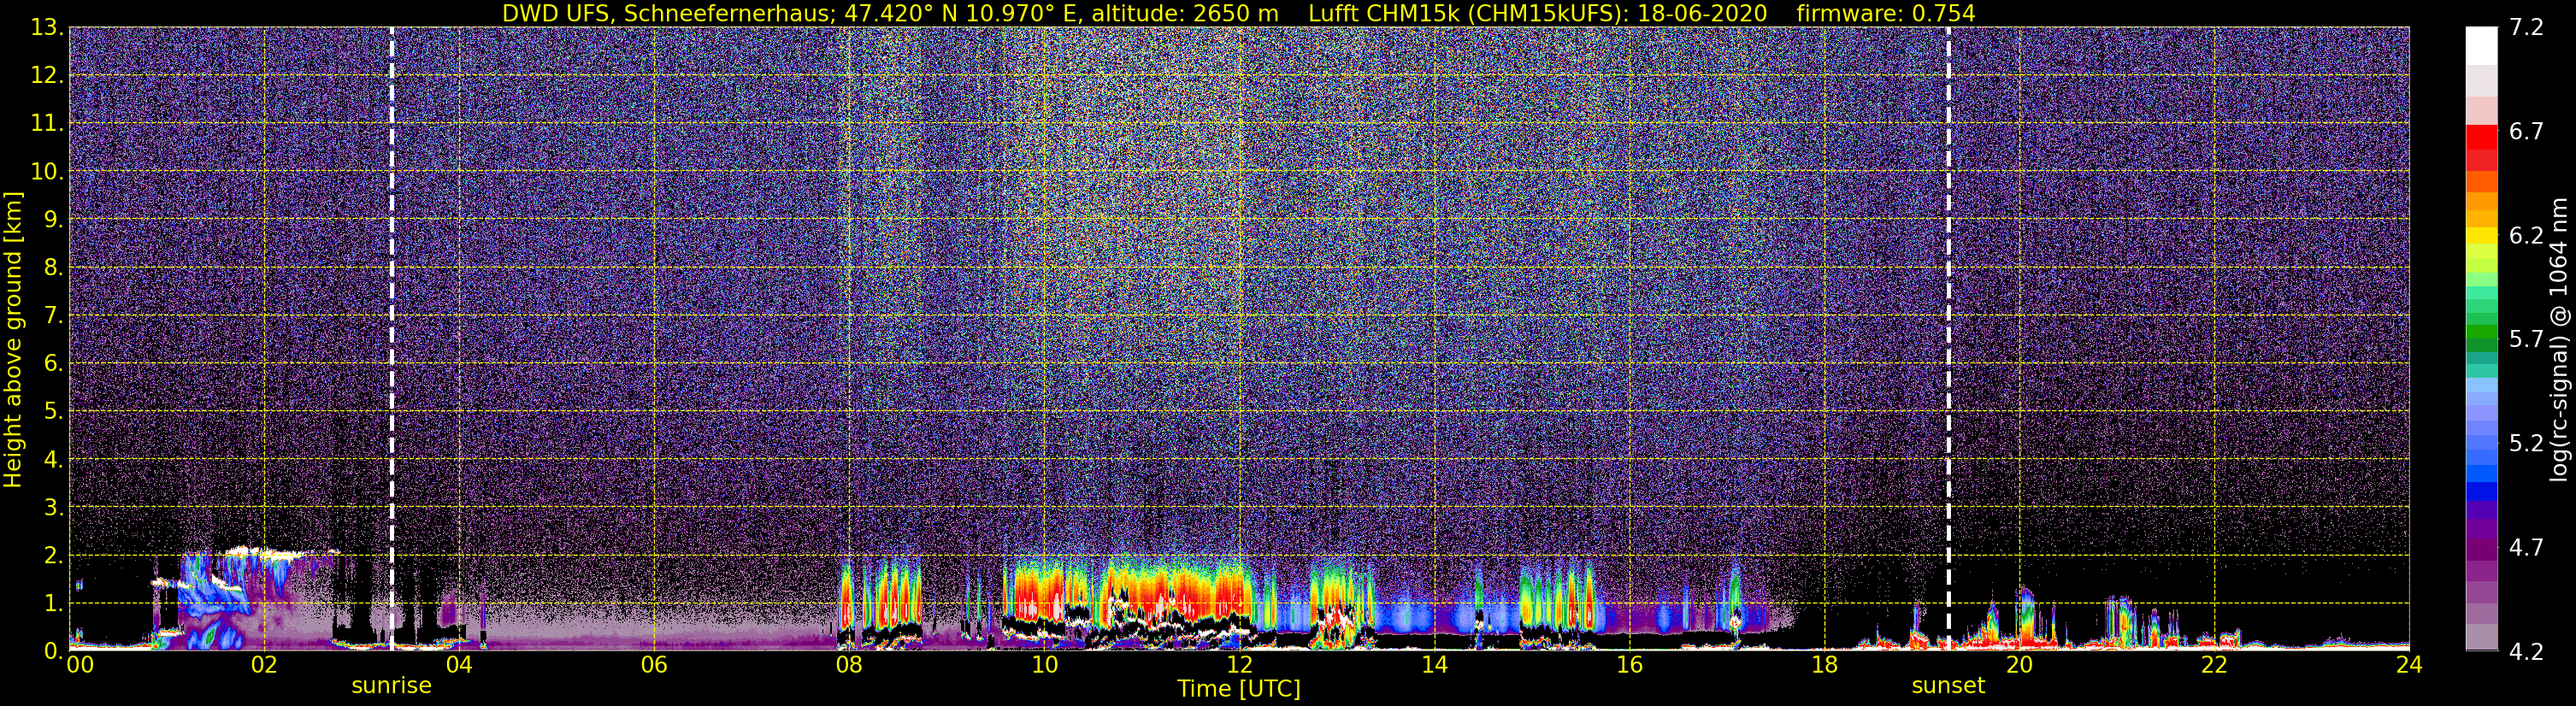
Task: Click the time axis tick '10'
Action: coord(1044,665)
